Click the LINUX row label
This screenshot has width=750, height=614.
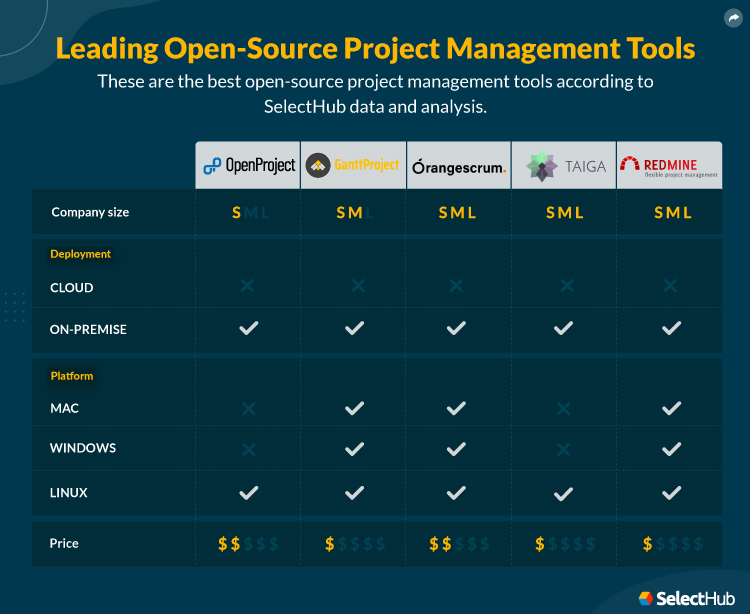(68, 493)
